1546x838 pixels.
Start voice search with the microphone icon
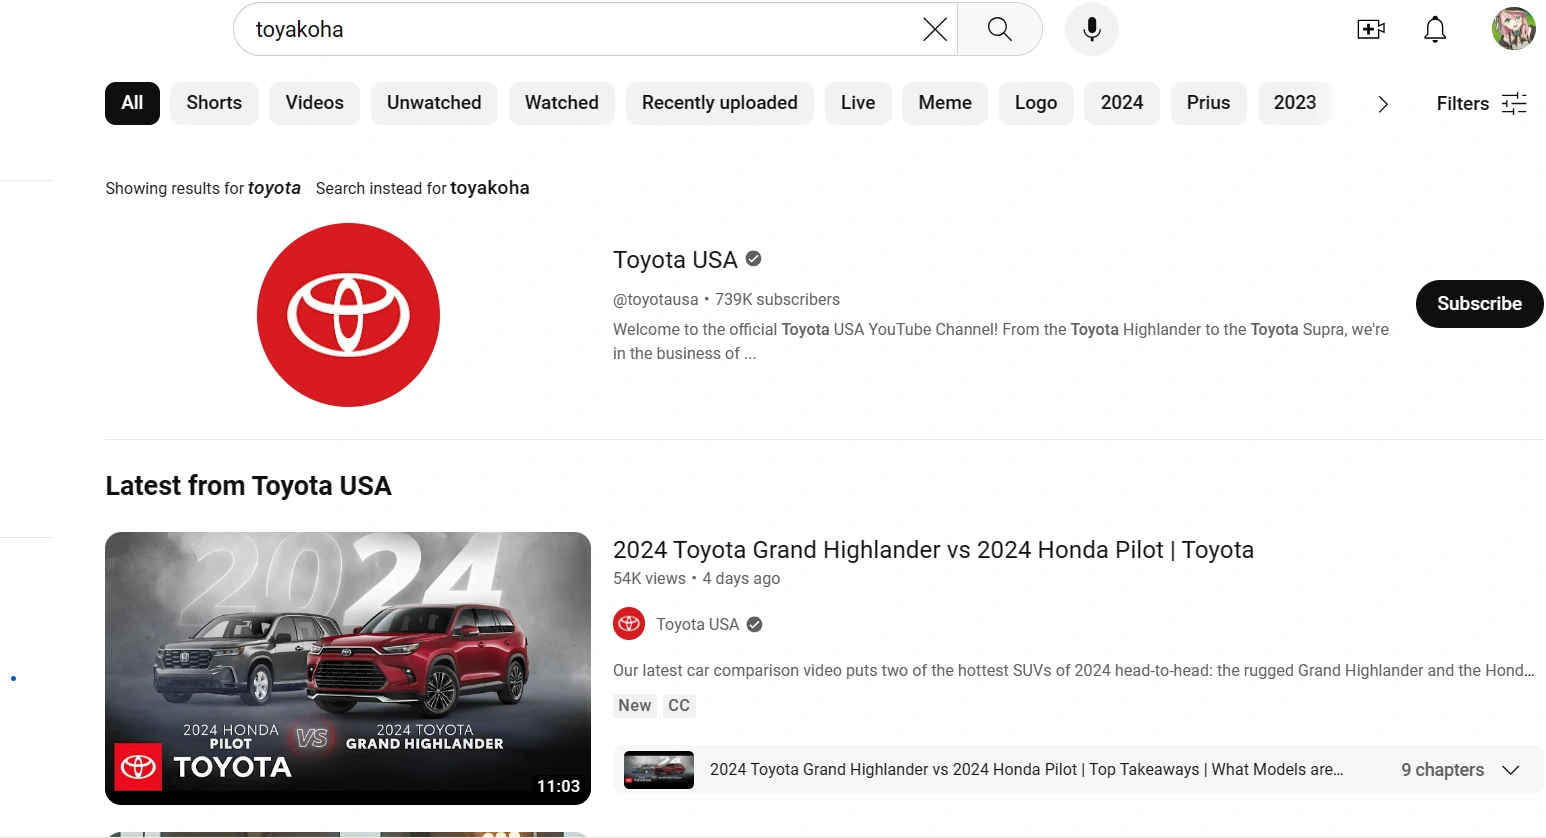(x=1092, y=29)
